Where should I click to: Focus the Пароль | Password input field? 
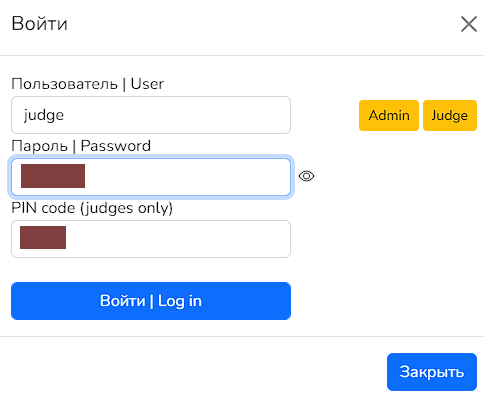tap(151, 177)
